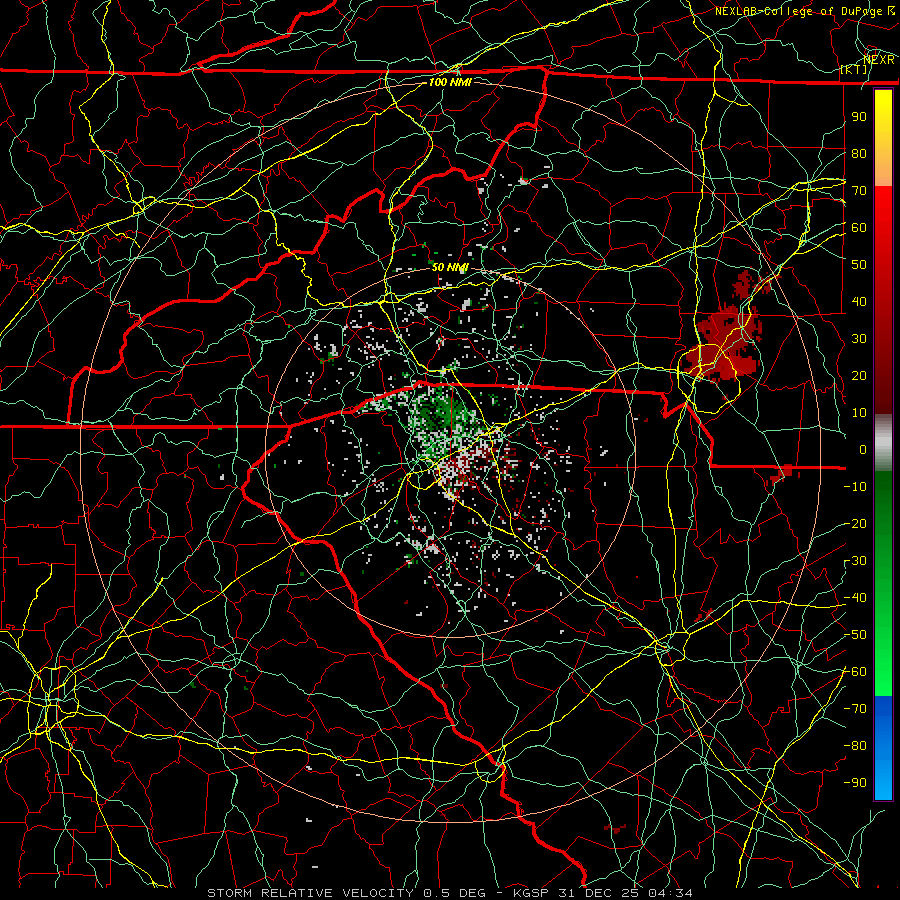
Task: Click the 80 value on velocity scale
Action: coord(859,154)
